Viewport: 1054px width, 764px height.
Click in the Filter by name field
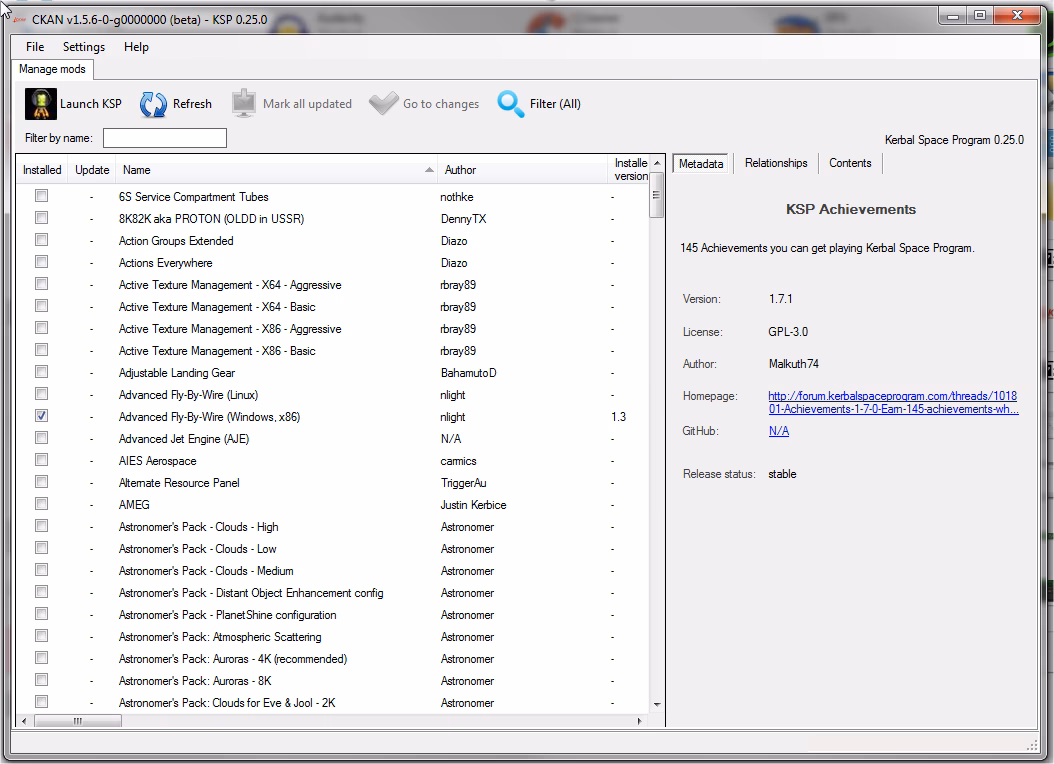pos(165,138)
